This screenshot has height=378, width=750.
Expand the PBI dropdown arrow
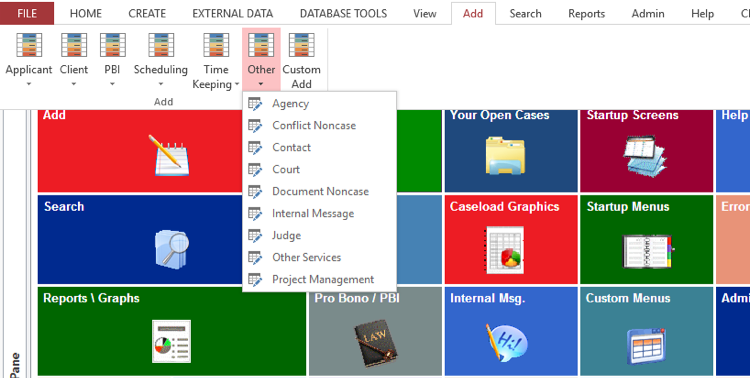(112, 84)
